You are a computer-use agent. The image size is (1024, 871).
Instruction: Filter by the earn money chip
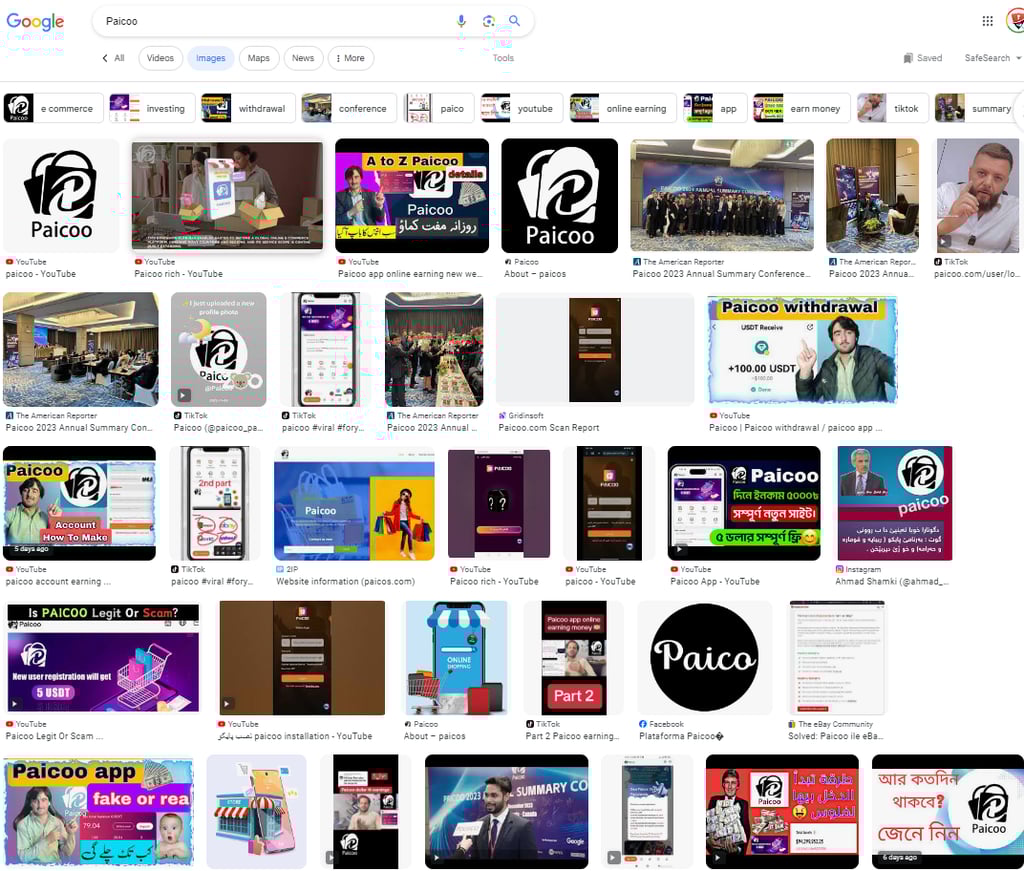[801, 108]
